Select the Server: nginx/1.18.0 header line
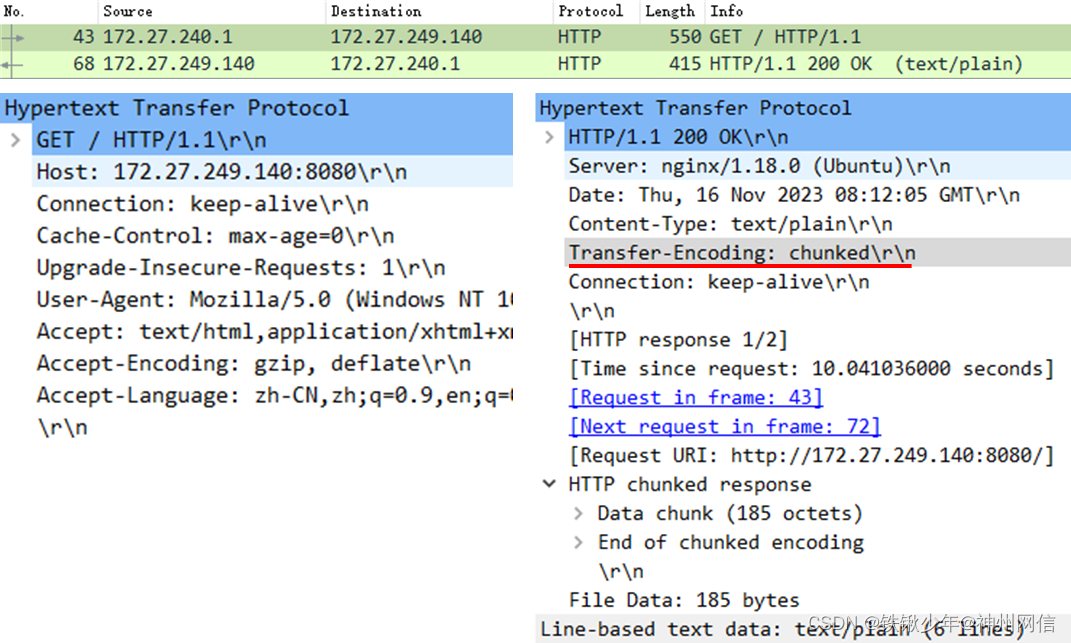Image resolution: width=1071 pixels, height=643 pixels. (818, 166)
